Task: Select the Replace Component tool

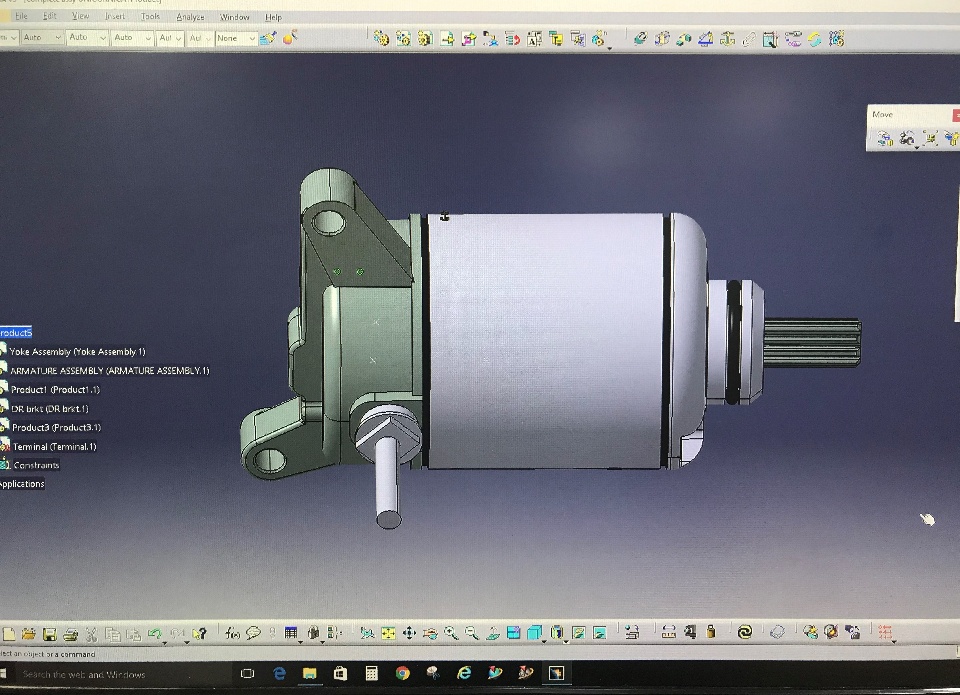Action: pos(490,39)
